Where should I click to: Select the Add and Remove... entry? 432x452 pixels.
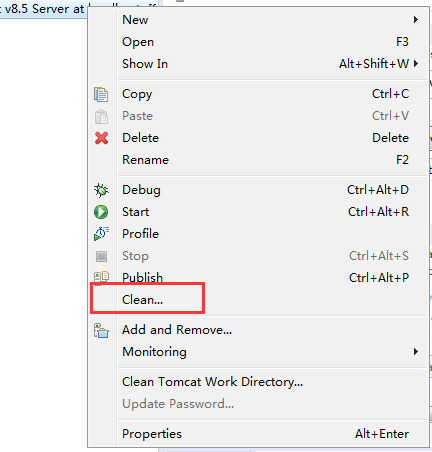click(x=177, y=330)
